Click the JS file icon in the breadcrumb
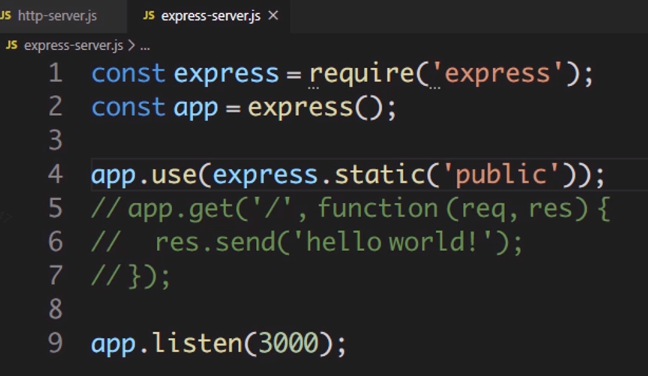 (12, 45)
